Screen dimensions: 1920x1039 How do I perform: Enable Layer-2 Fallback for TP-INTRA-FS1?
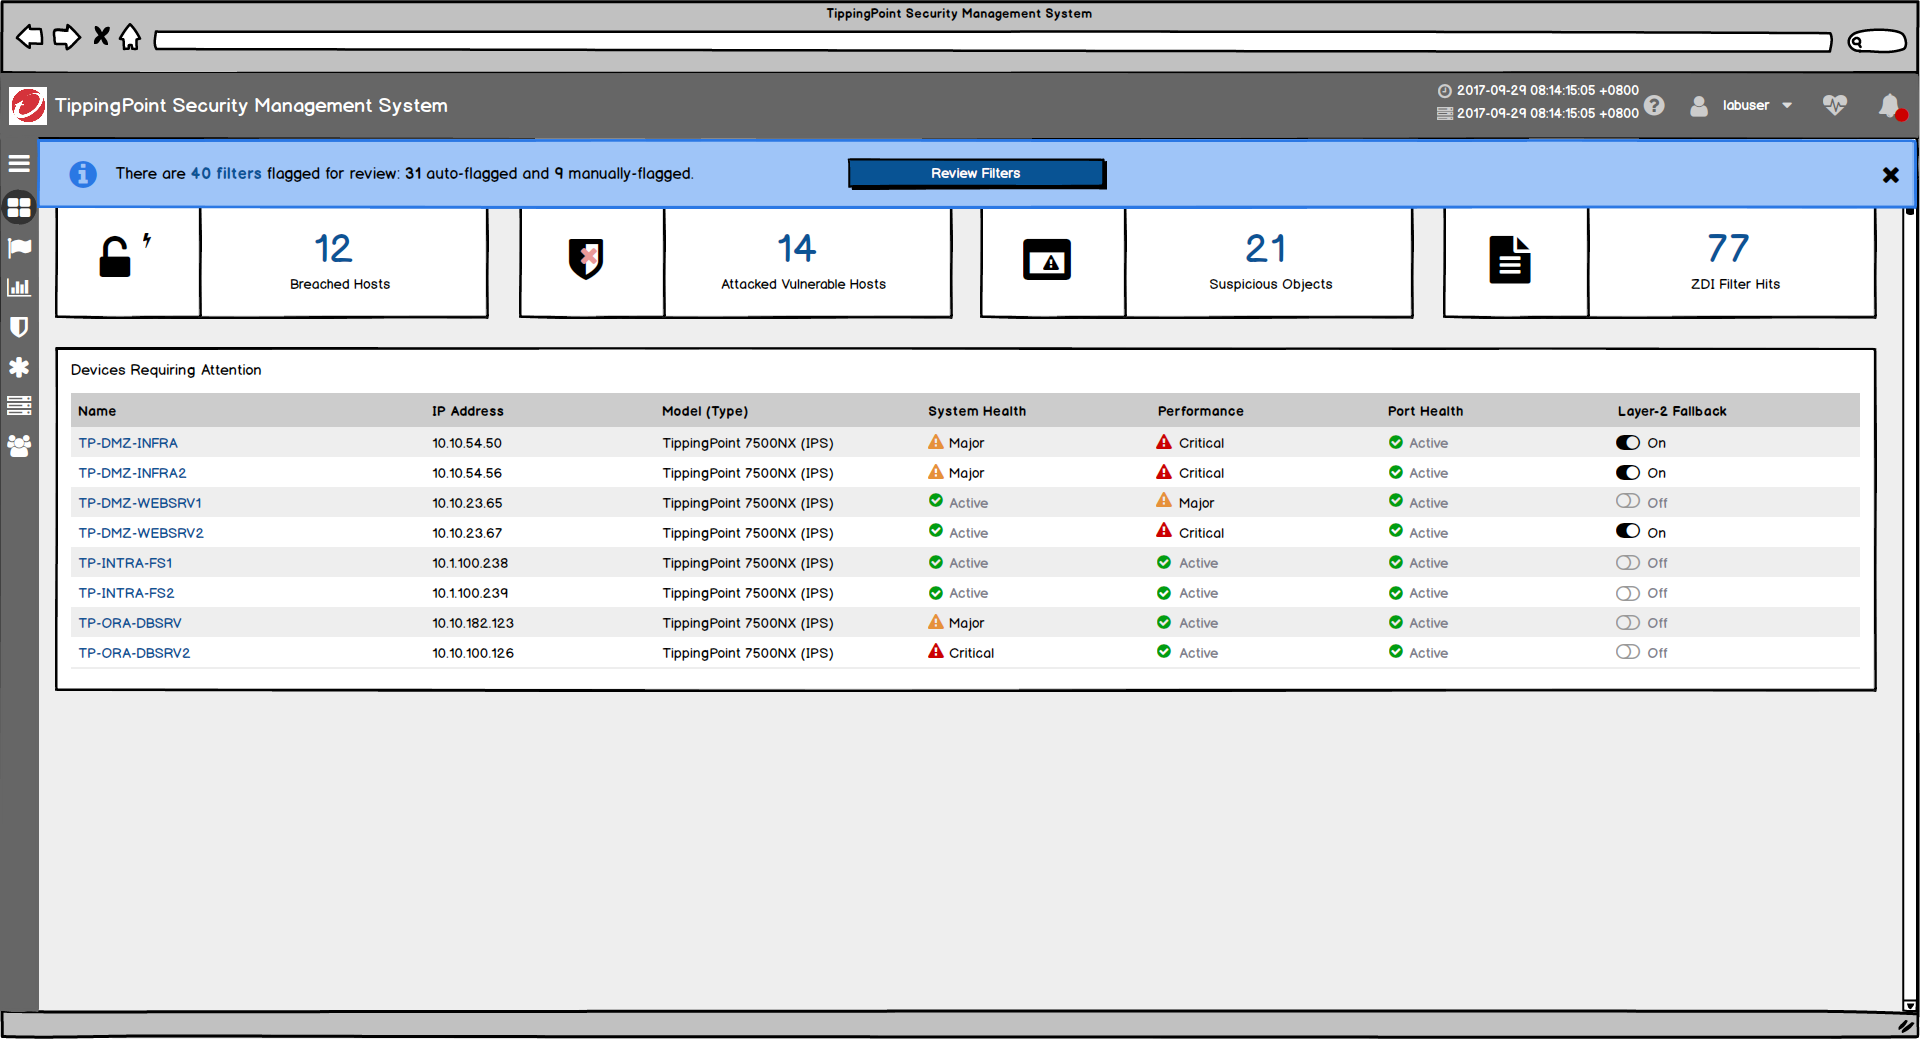click(1627, 562)
